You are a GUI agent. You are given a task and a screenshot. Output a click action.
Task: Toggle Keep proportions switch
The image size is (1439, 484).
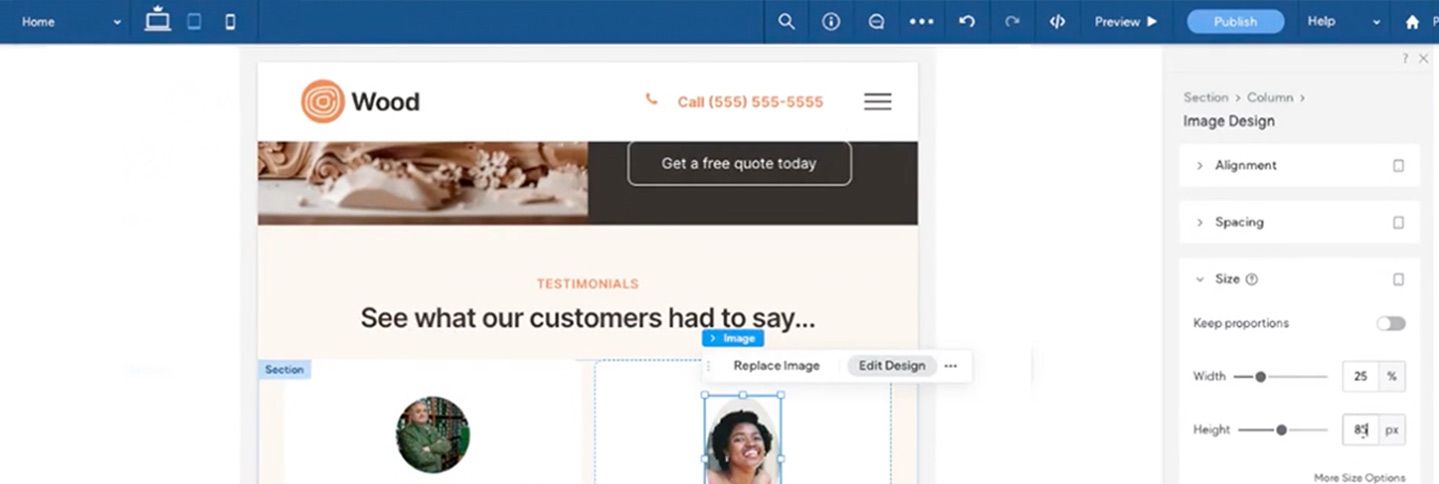pos(1391,323)
